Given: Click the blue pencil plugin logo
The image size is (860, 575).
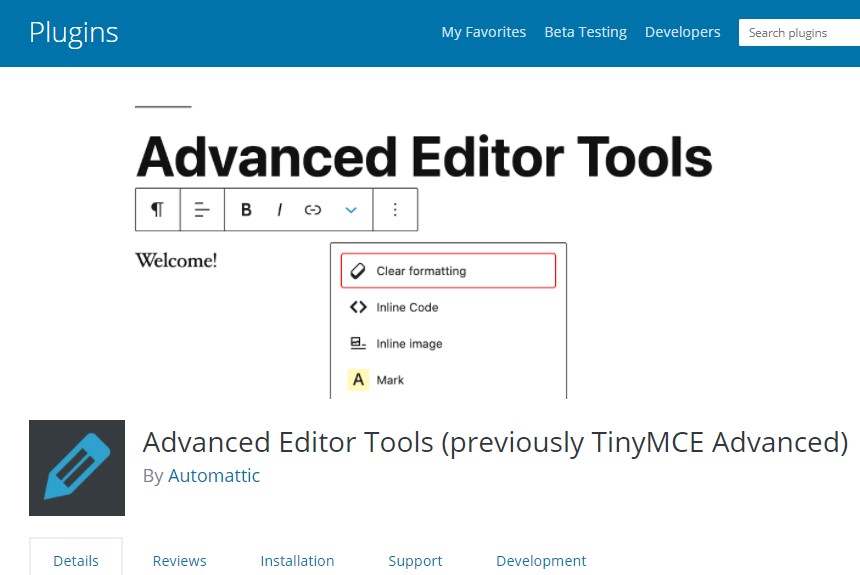Looking at the screenshot, I should click(x=77, y=468).
